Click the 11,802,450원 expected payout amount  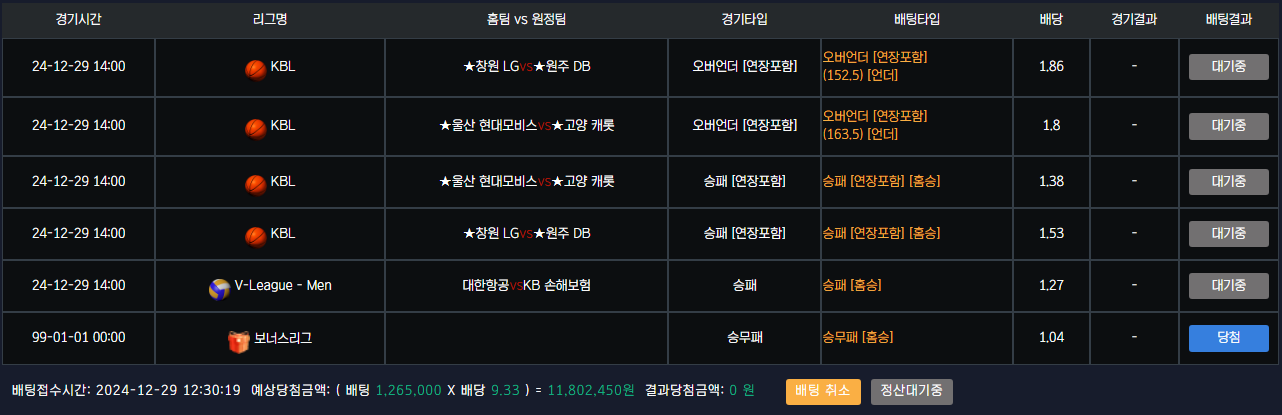(591, 390)
